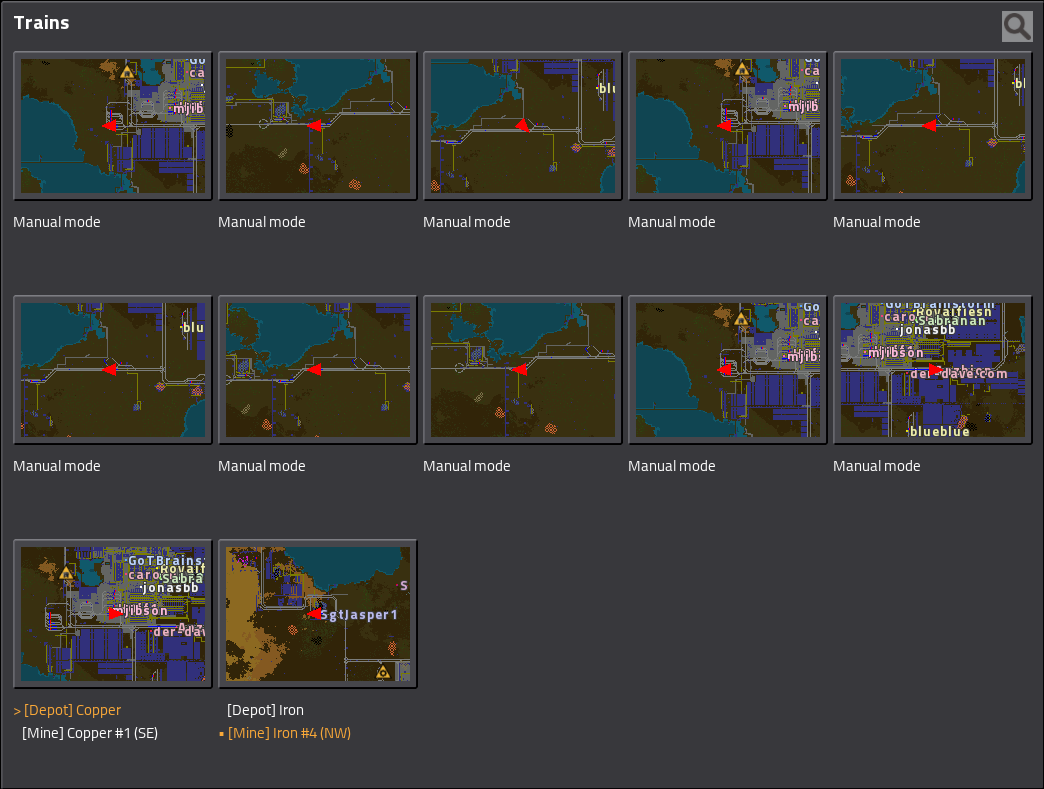Open first train minimap in second row

[x=113, y=370]
